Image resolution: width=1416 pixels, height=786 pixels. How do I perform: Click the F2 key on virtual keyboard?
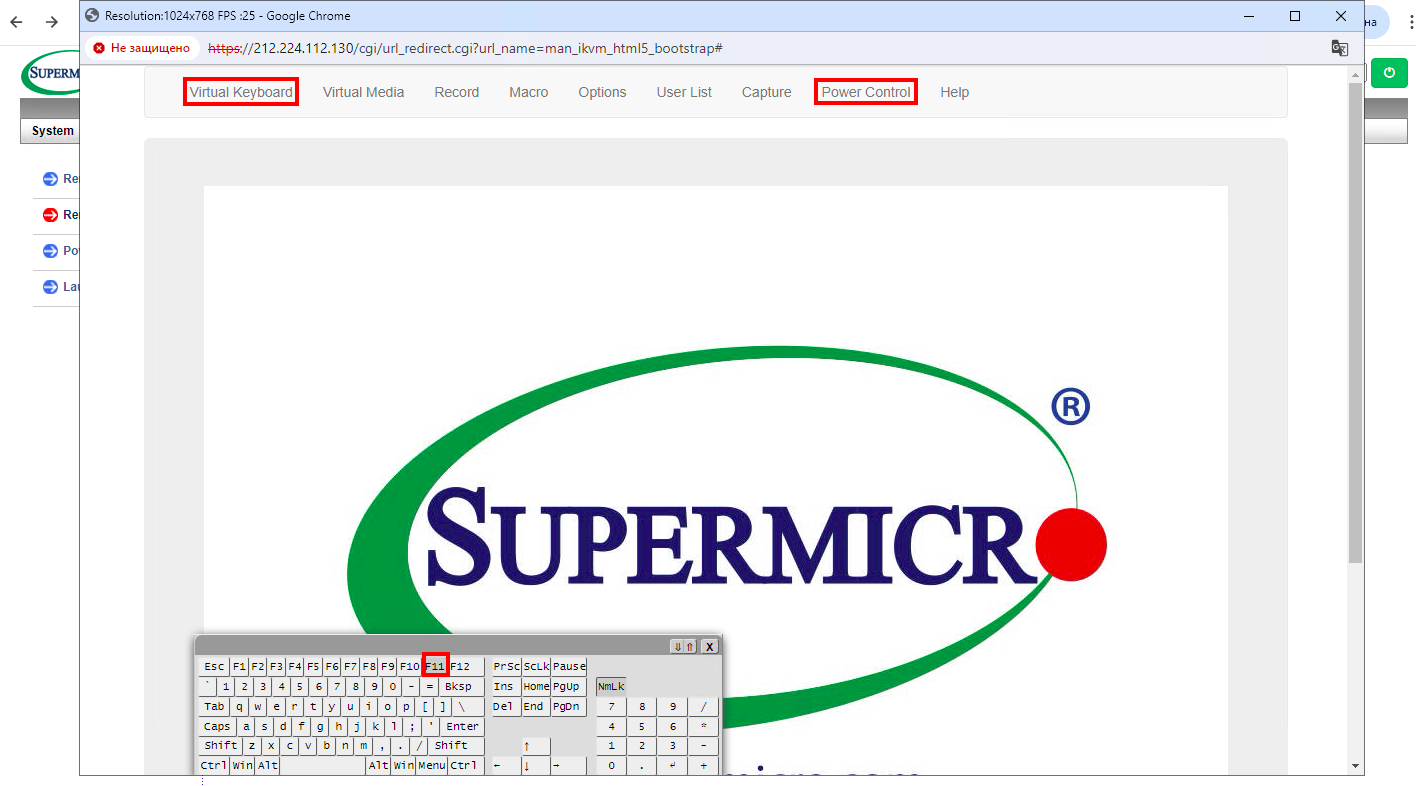point(258,666)
